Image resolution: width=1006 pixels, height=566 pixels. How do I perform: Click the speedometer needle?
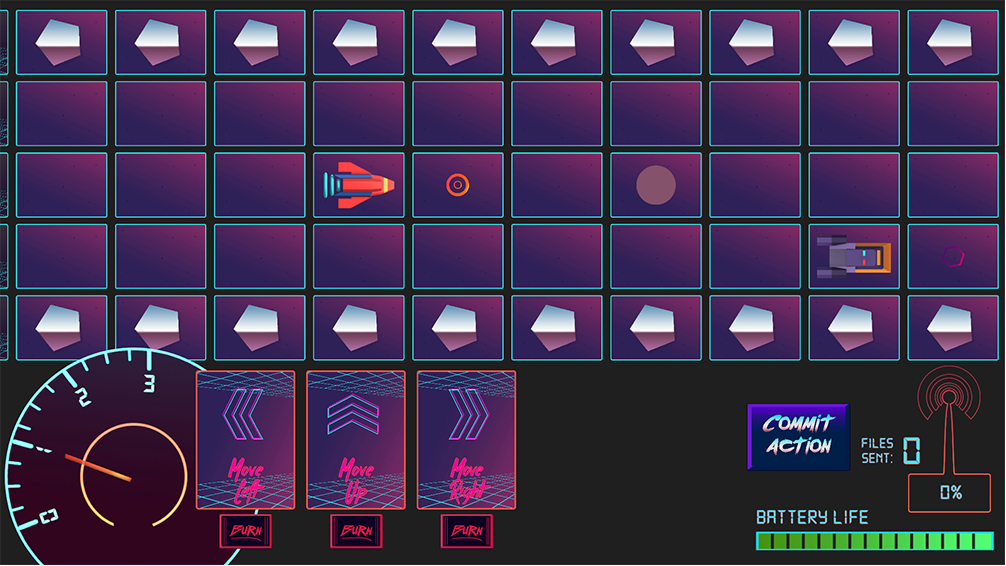pyautogui.click(x=98, y=468)
